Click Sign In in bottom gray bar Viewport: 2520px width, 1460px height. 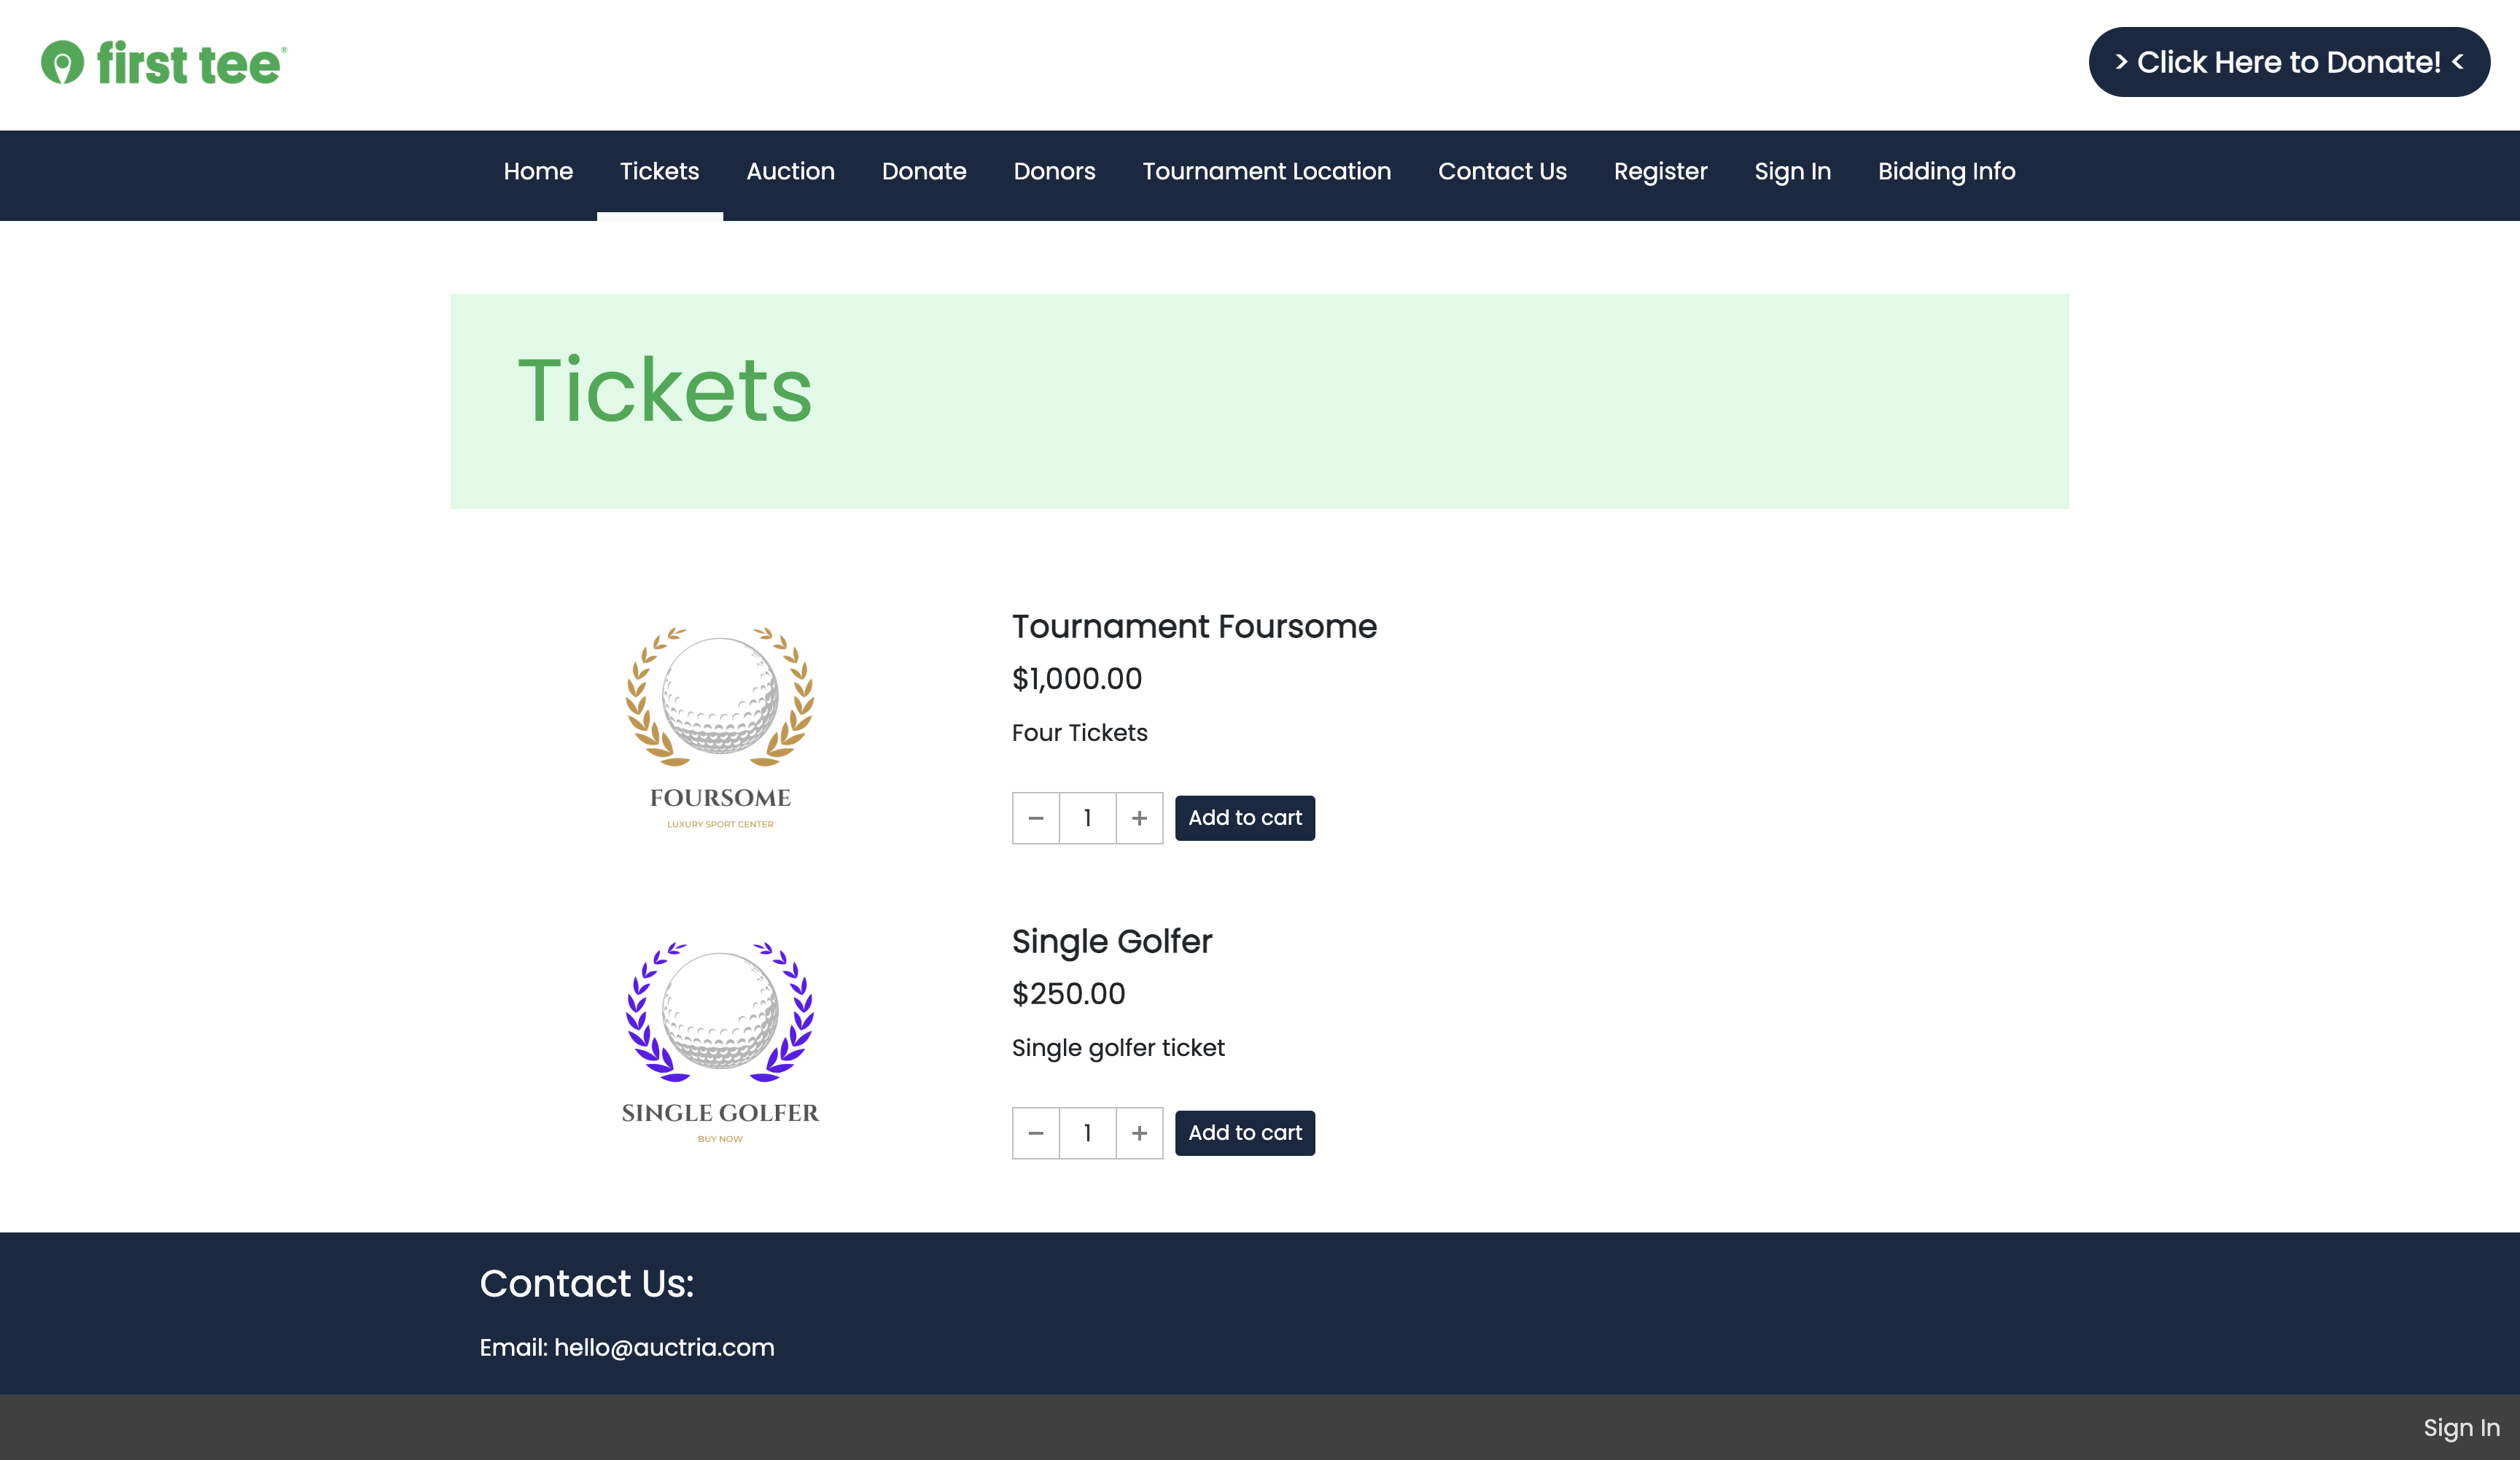(2461, 1427)
